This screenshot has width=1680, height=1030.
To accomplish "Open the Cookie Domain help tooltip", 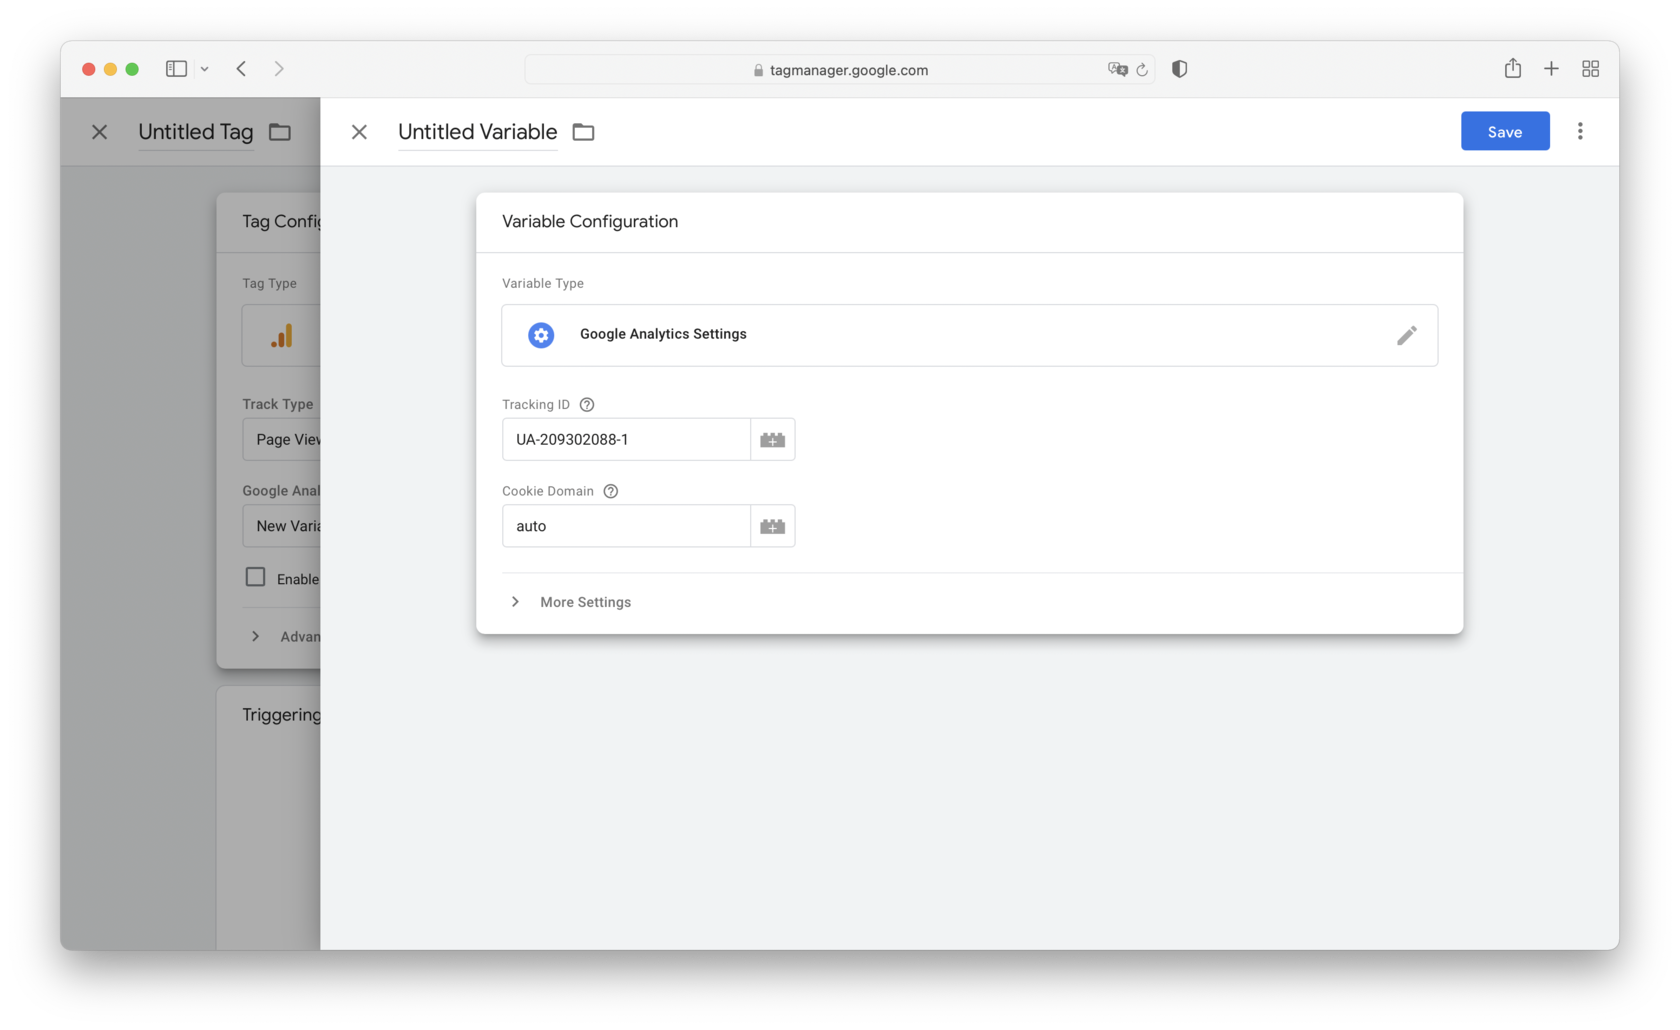I will pos(610,491).
